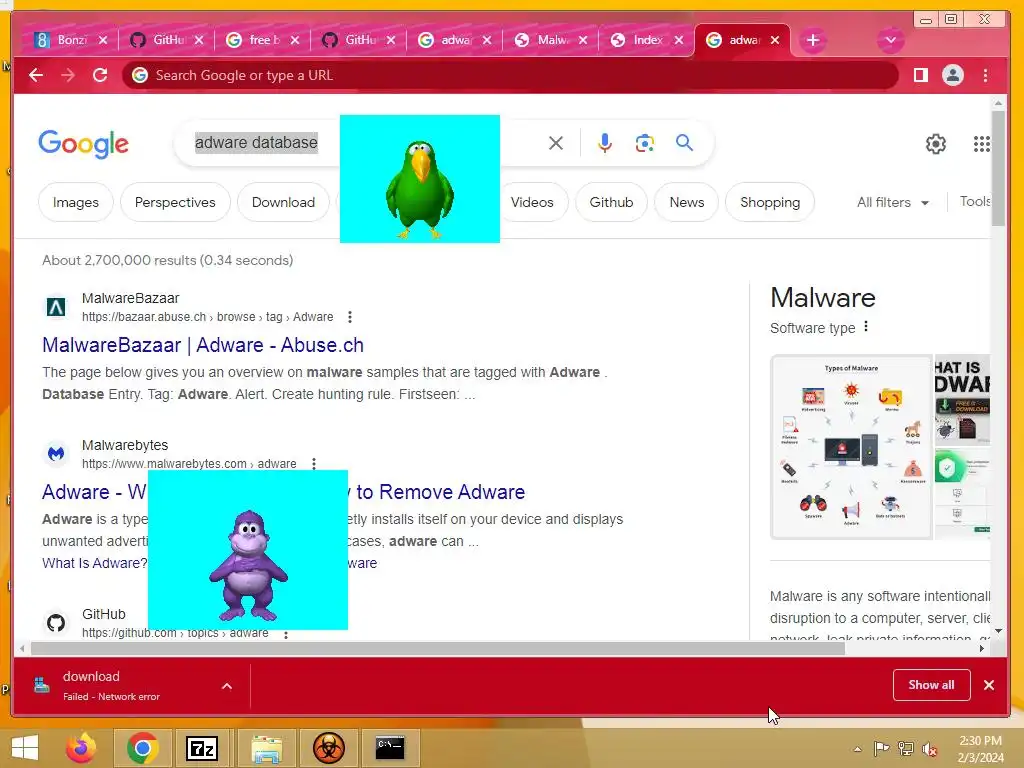Open the side panel icon
This screenshot has width=1024, height=768.
[921, 75]
